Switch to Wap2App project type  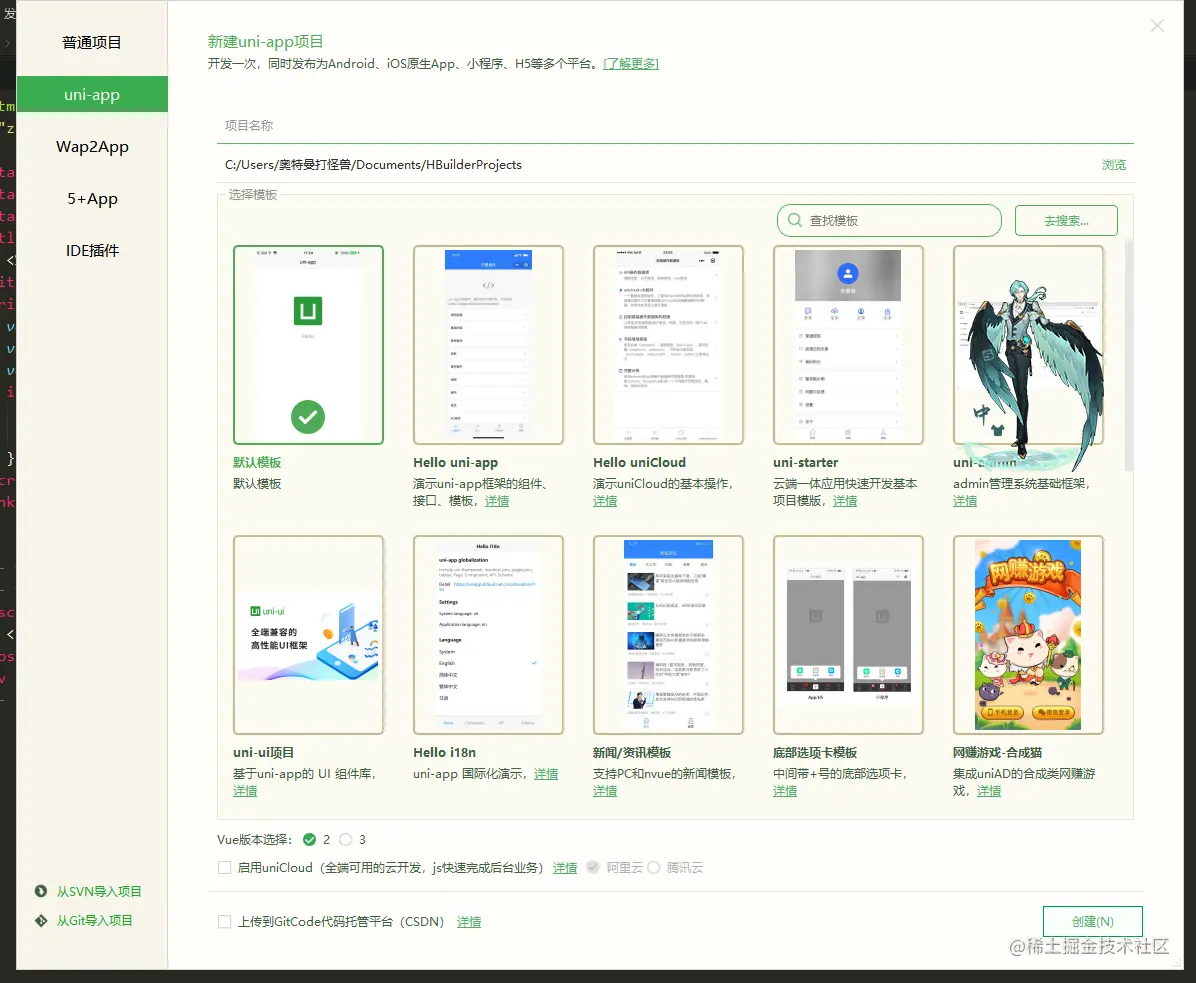(x=92, y=146)
